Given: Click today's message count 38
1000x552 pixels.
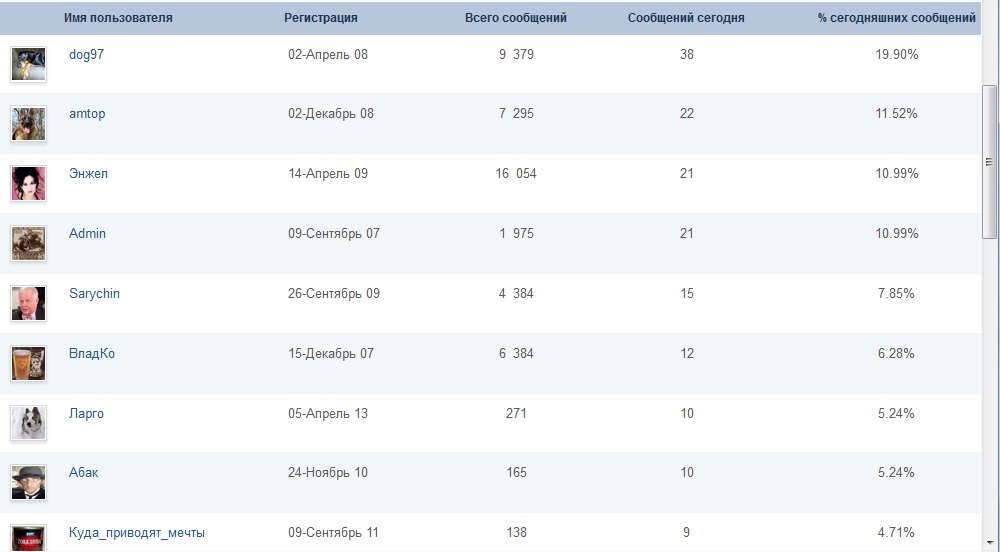Looking at the screenshot, I should (686, 54).
